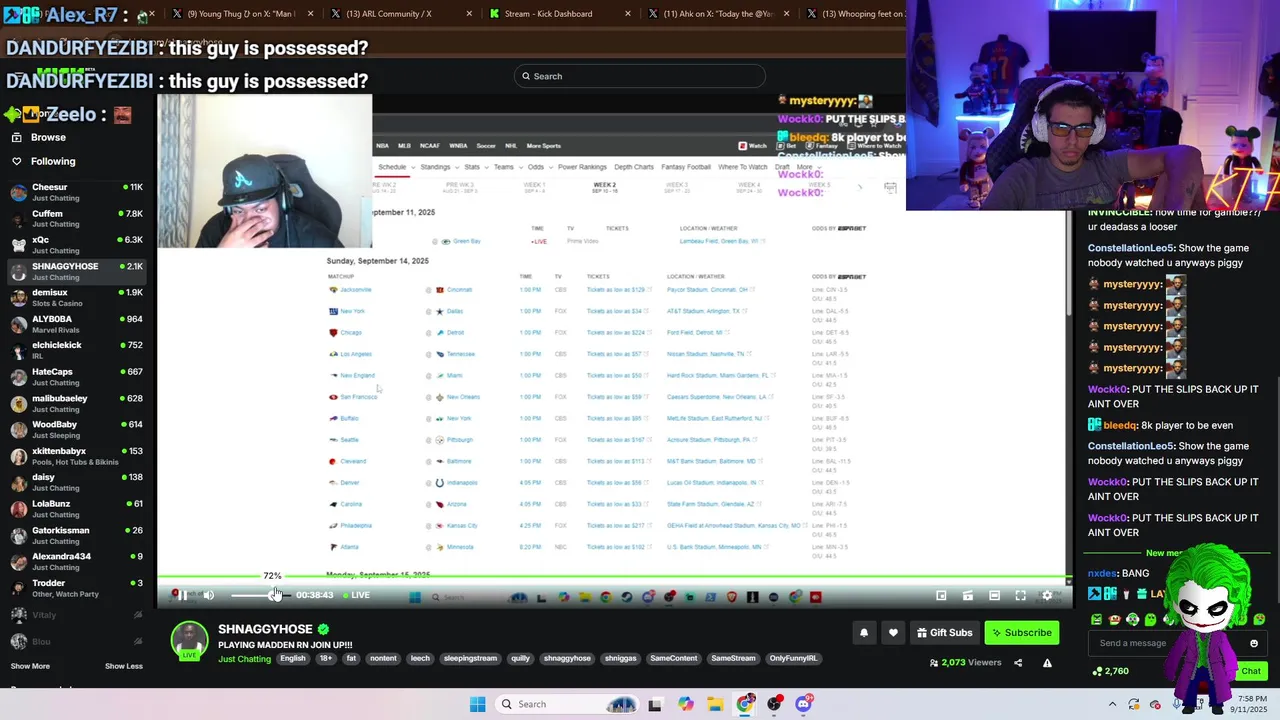Open the ALYBOBA channel in sidebar
This screenshot has width=1280, height=720.
click(x=78, y=324)
